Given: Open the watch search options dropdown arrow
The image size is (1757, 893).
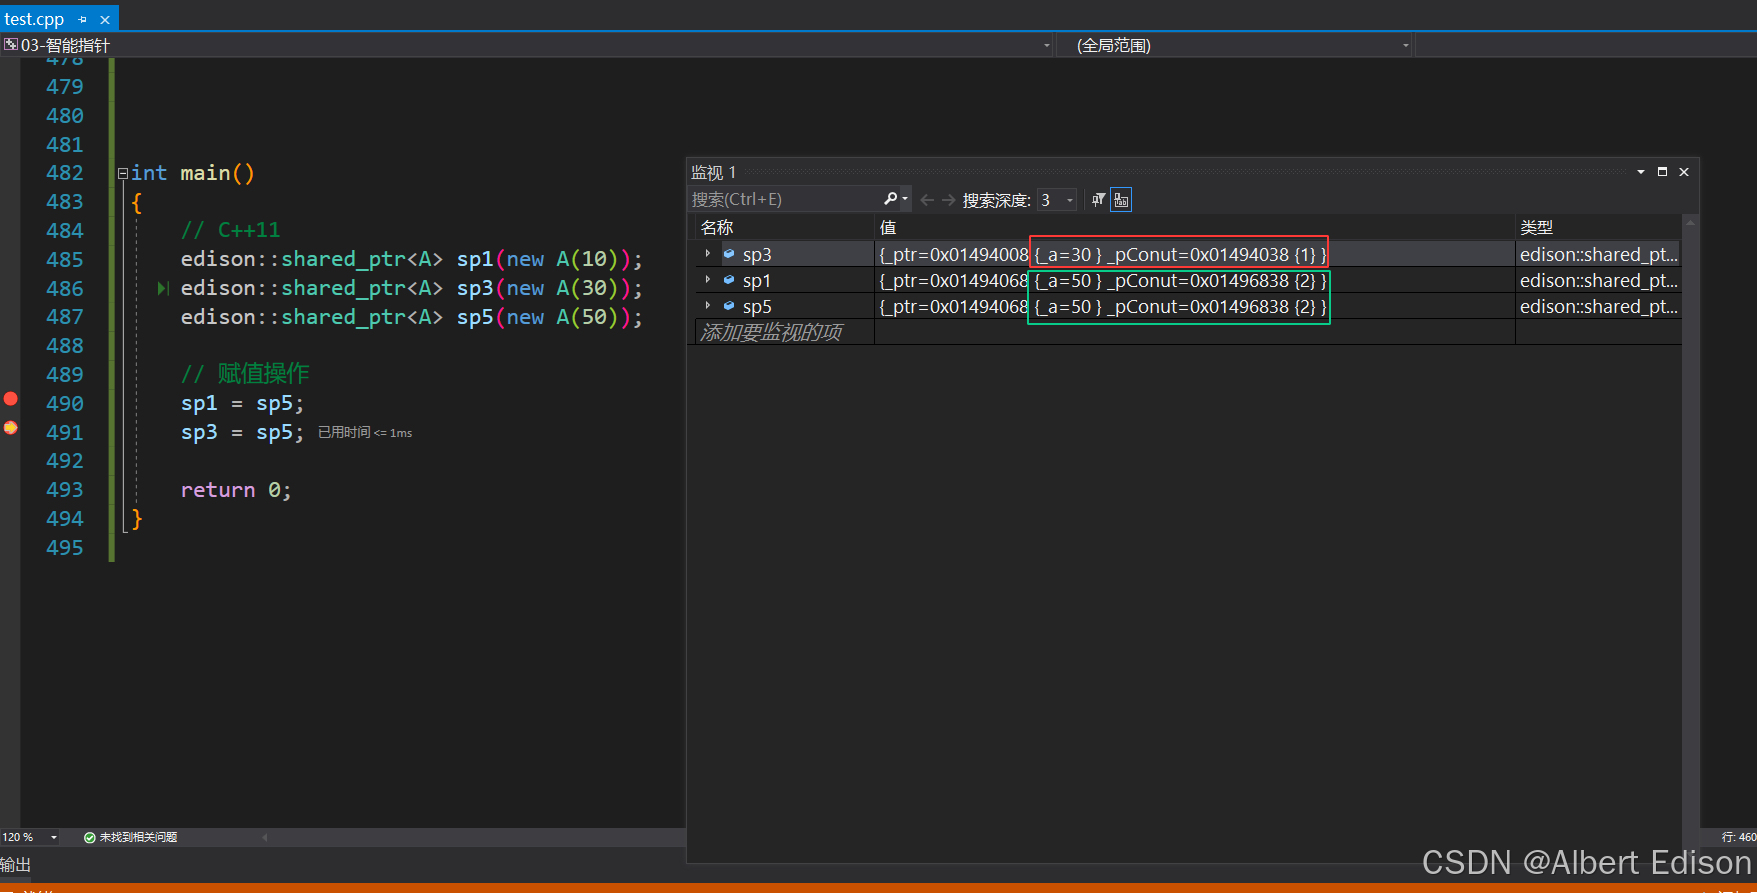Looking at the screenshot, I should pos(905,199).
